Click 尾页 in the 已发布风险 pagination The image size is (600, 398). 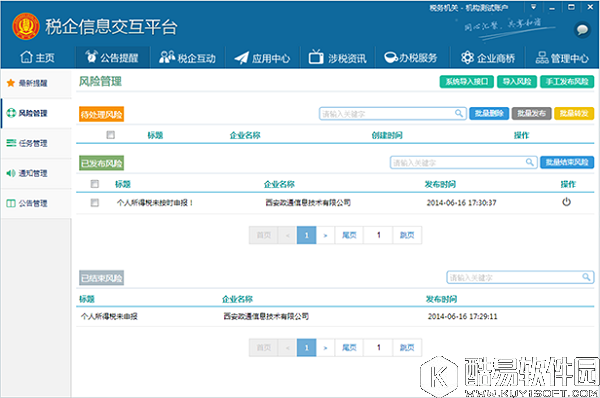coord(349,235)
